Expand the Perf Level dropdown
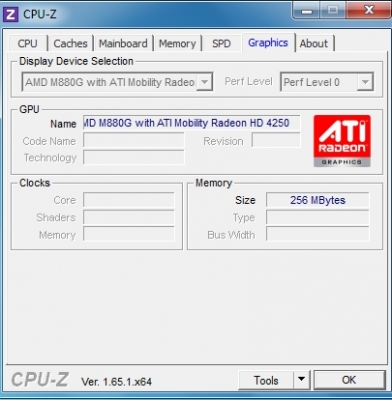 (327, 82)
